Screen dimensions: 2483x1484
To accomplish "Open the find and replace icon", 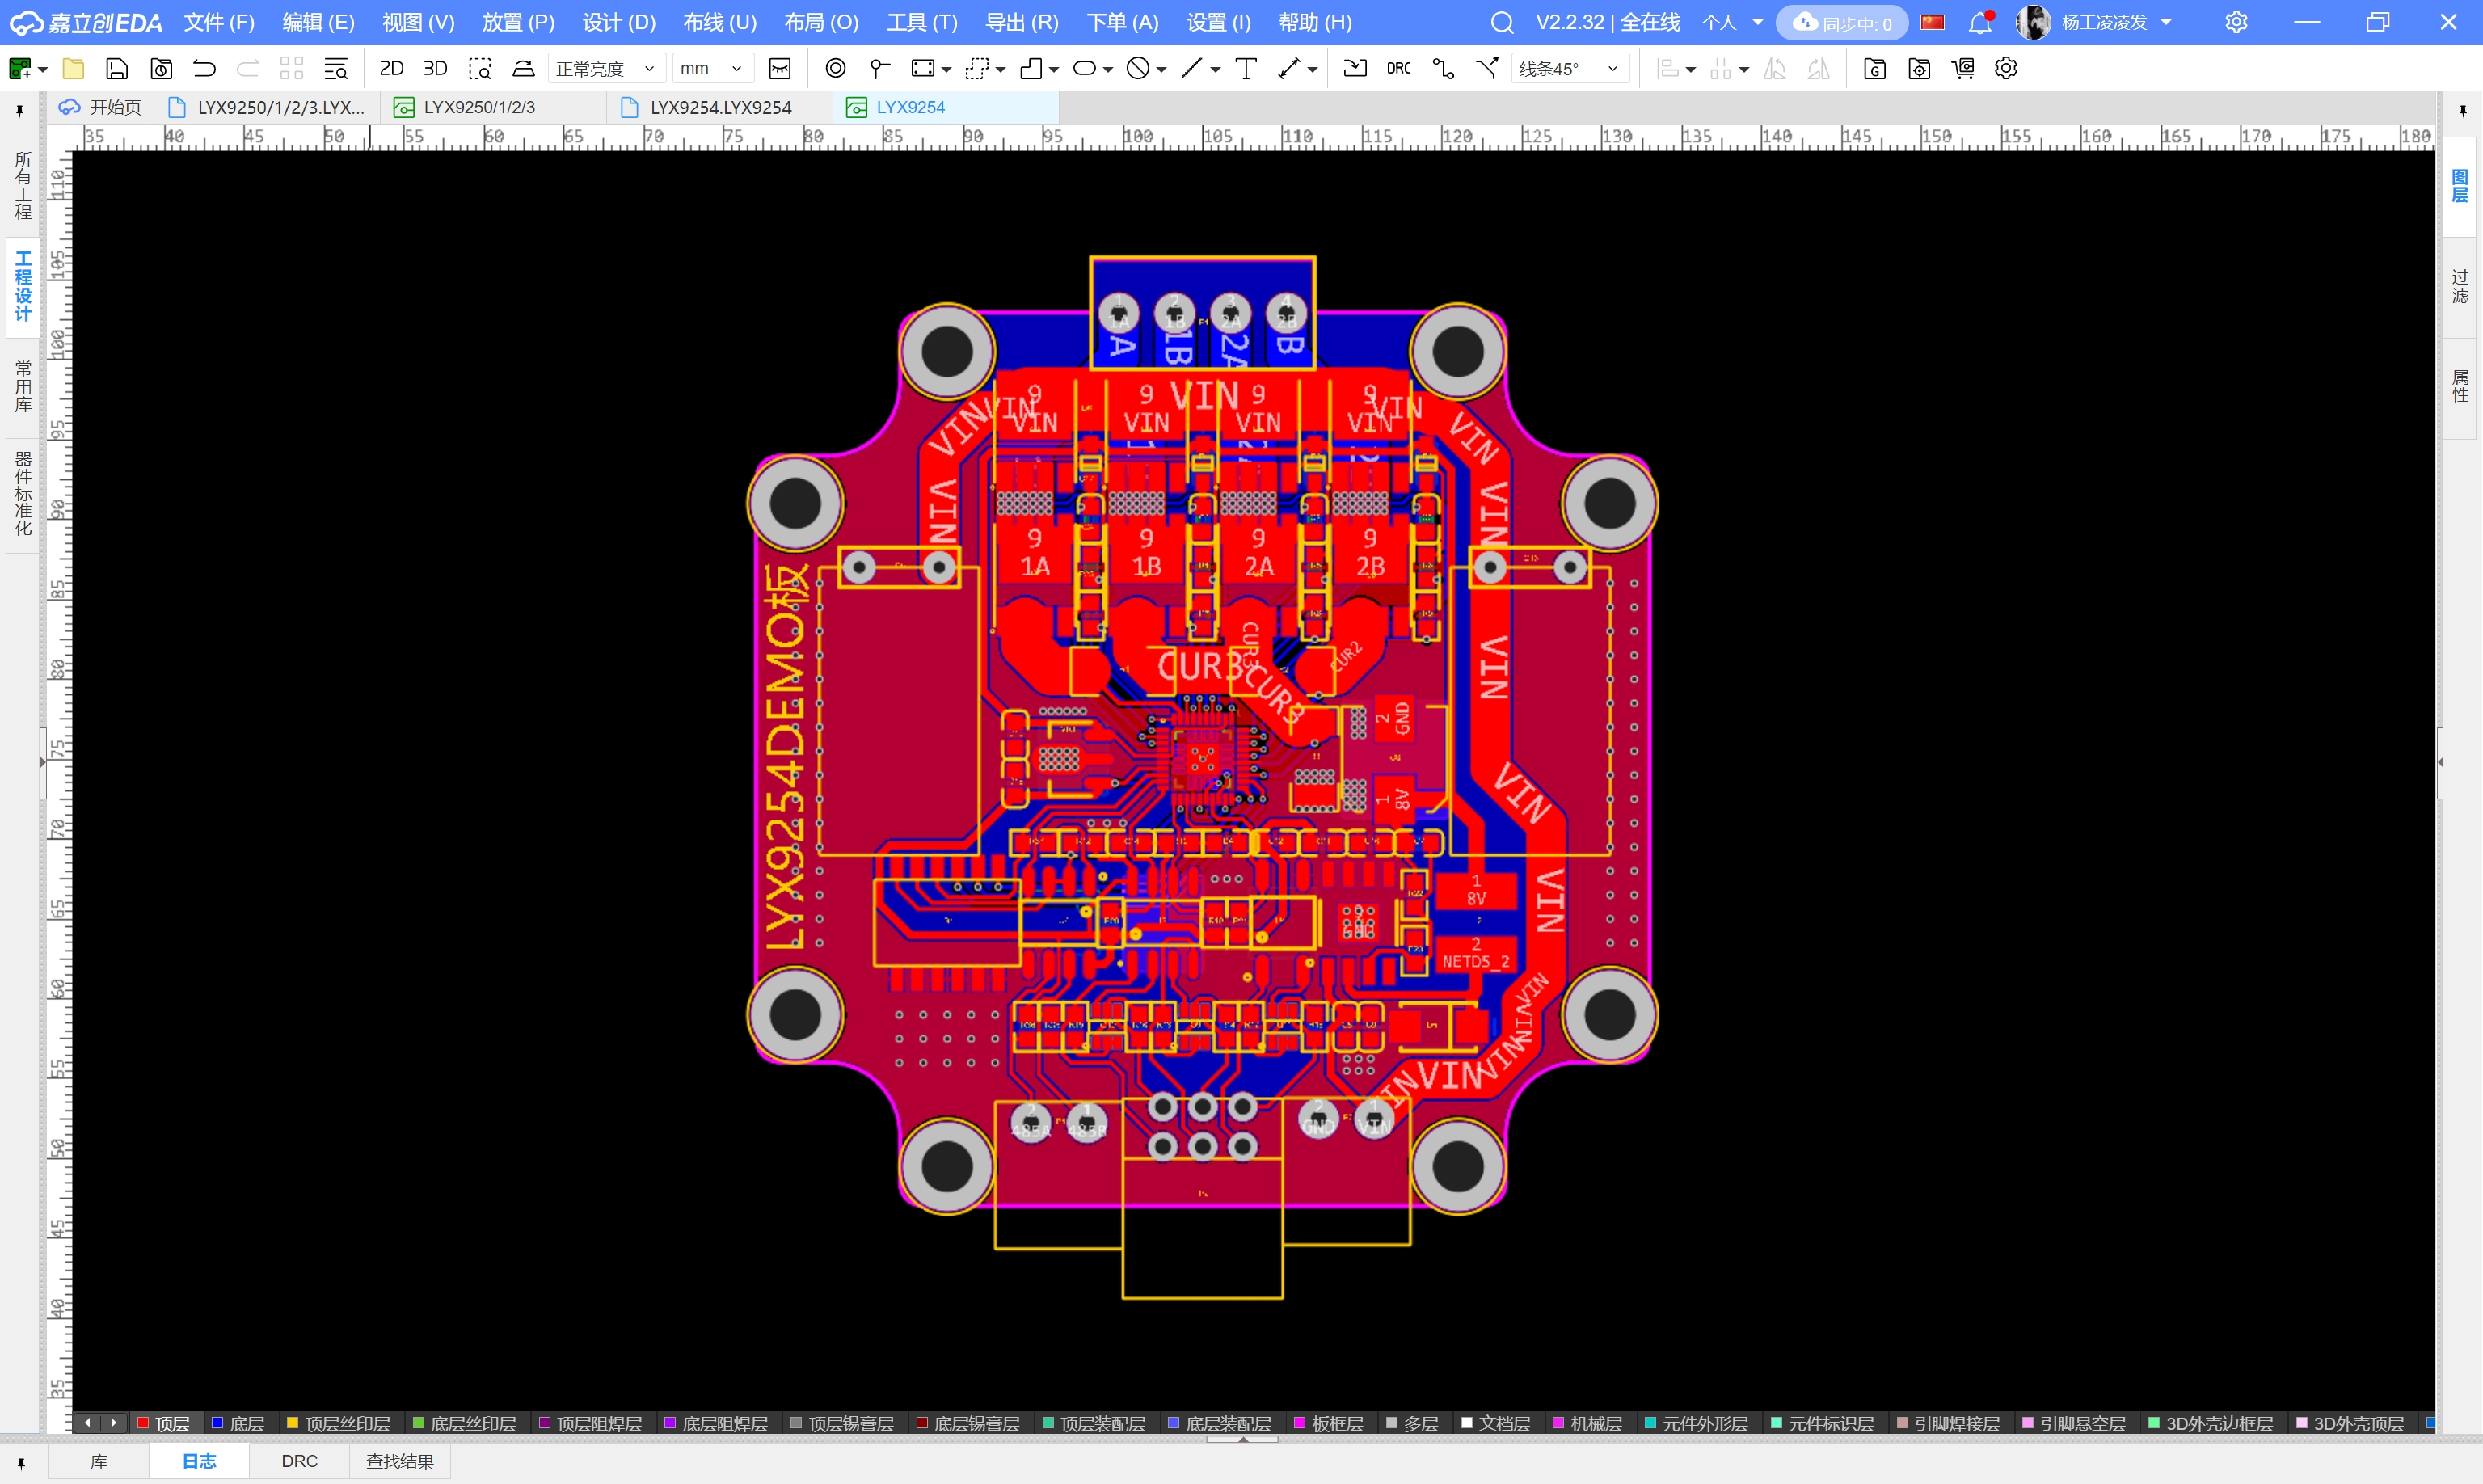I will point(336,68).
